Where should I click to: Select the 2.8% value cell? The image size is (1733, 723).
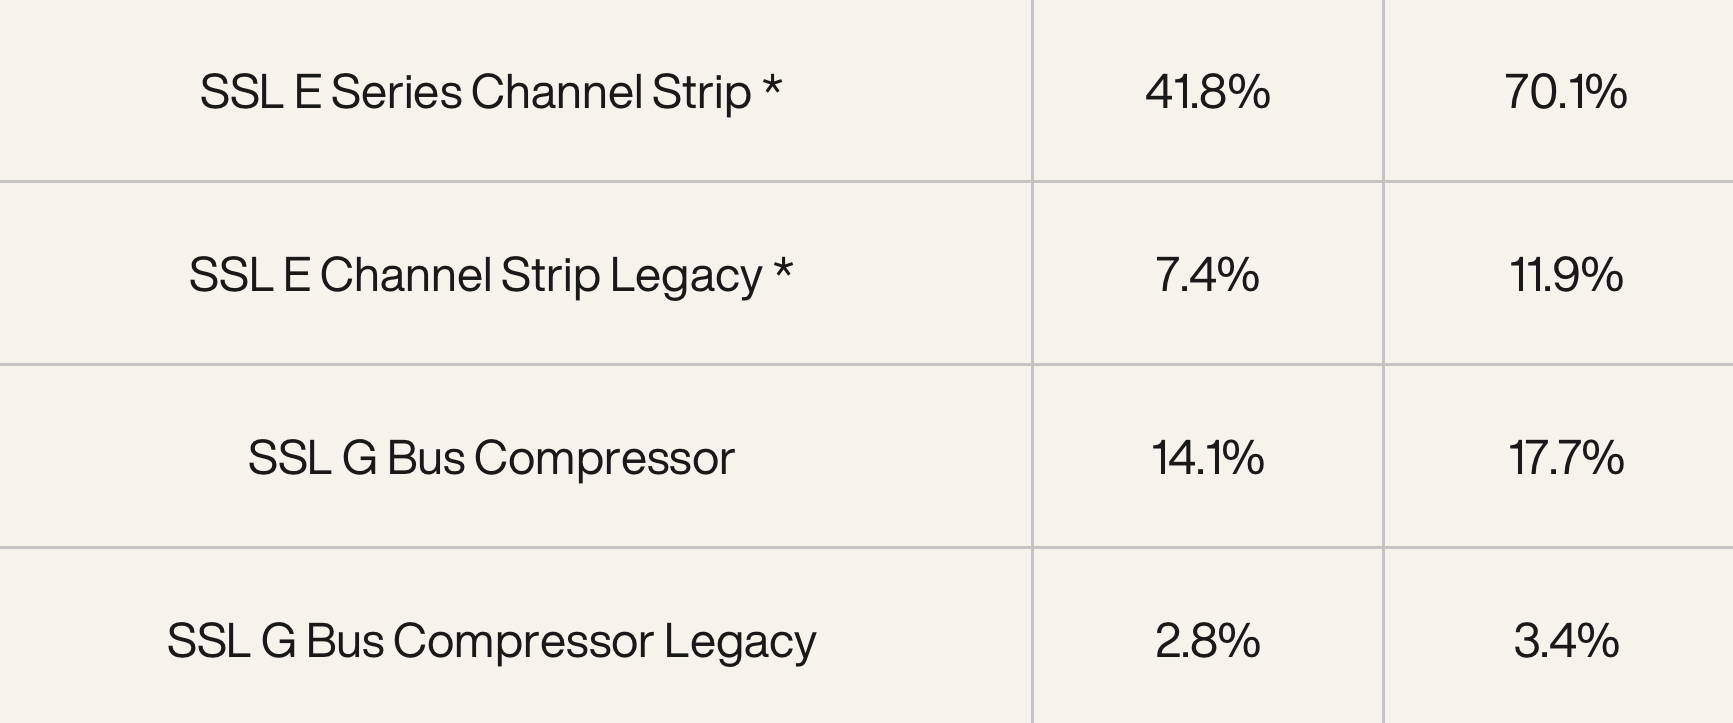[1207, 641]
